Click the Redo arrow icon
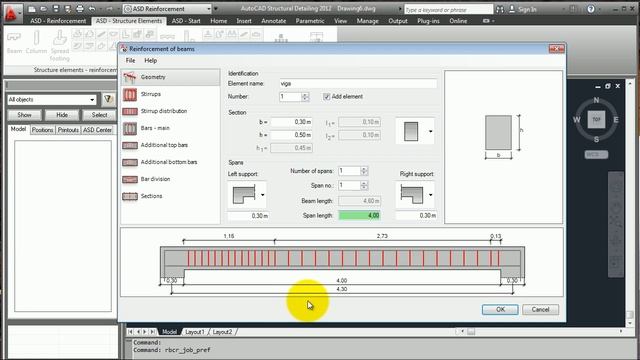The height and width of the screenshot is (360, 640). [109, 9]
